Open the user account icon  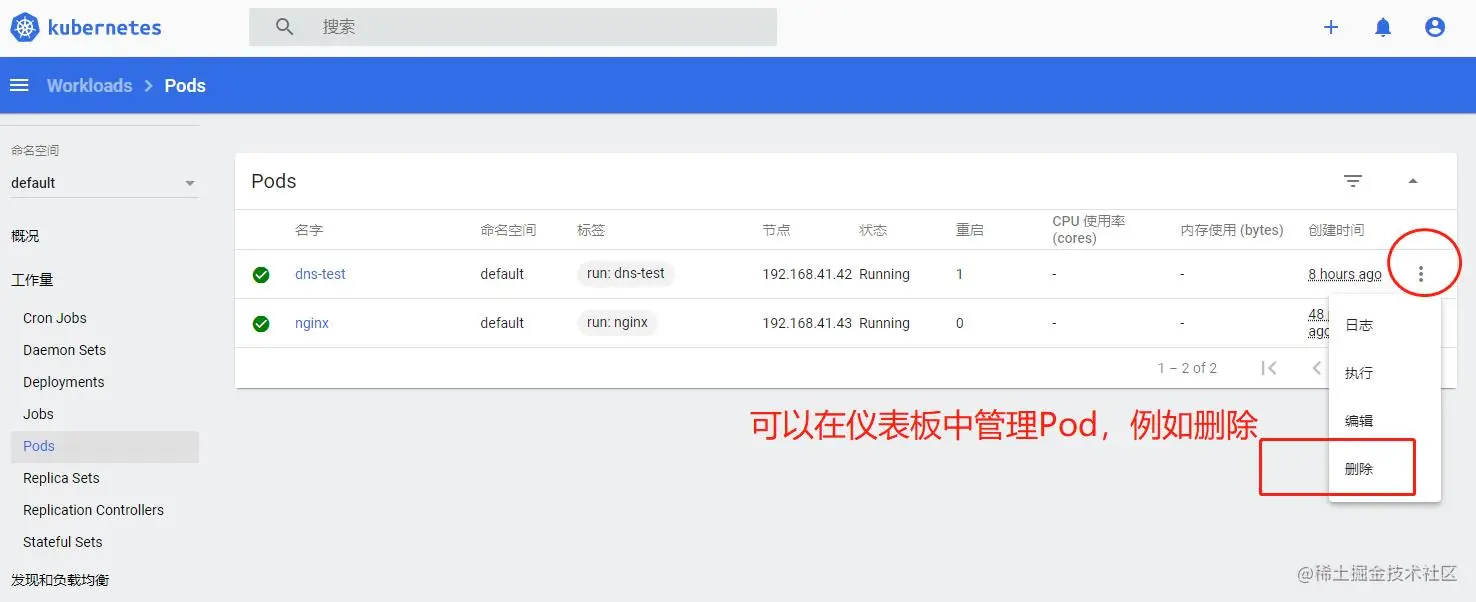click(x=1435, y=28)
